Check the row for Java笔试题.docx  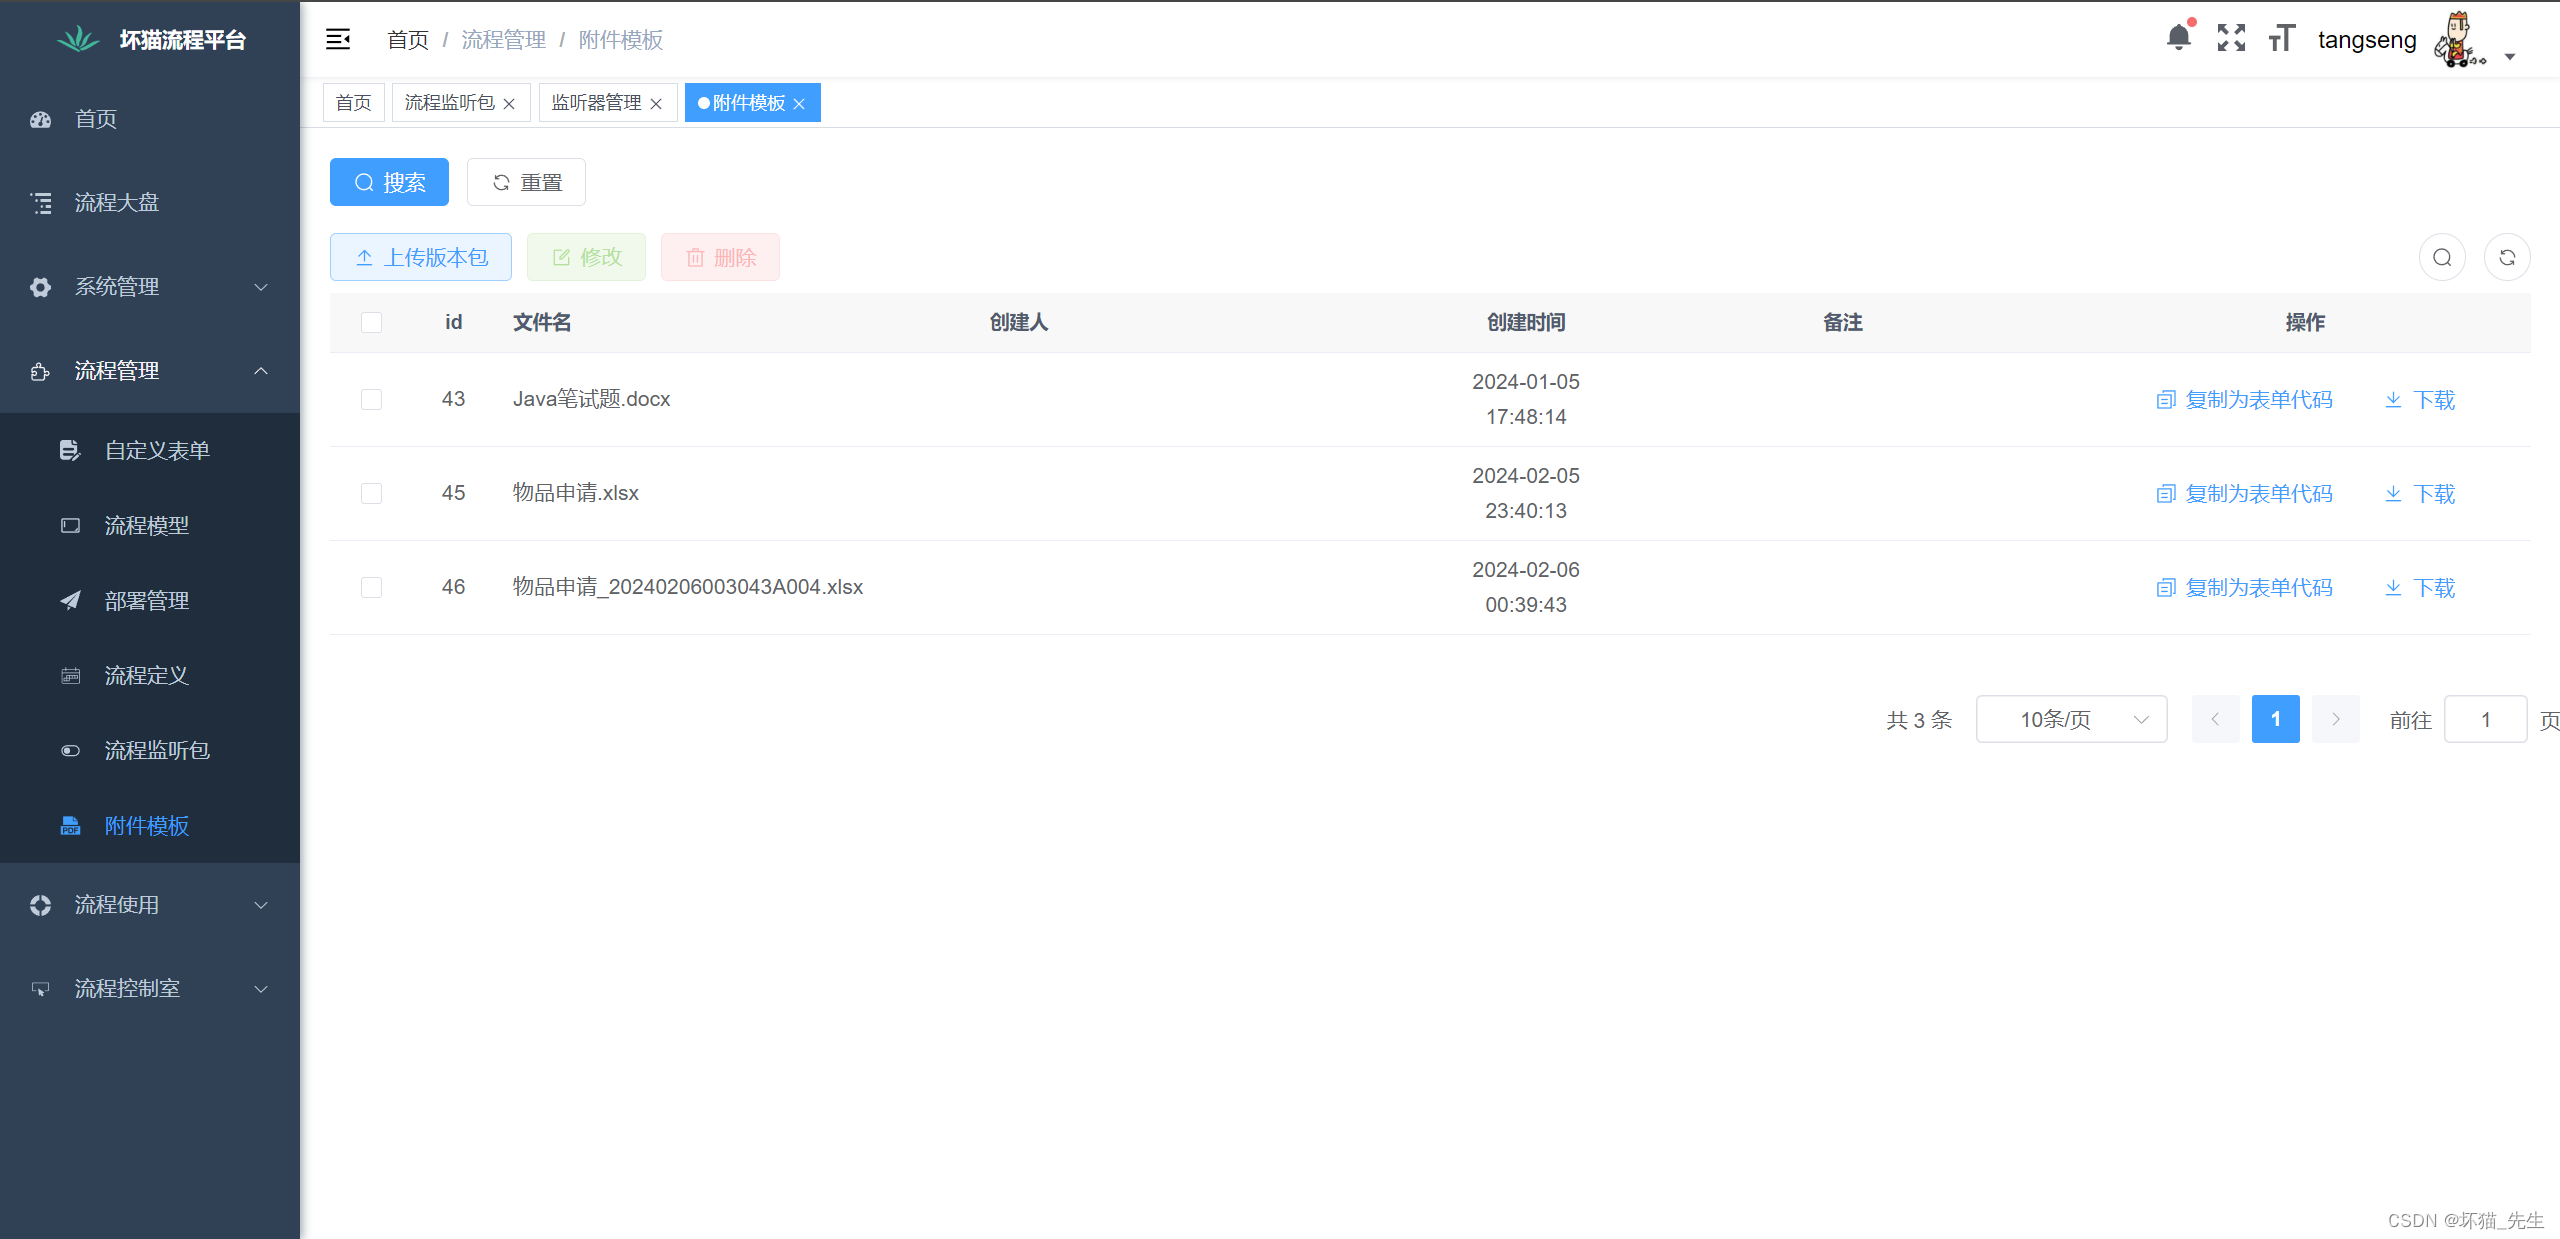pyautogui.click(x=371, y=400)
